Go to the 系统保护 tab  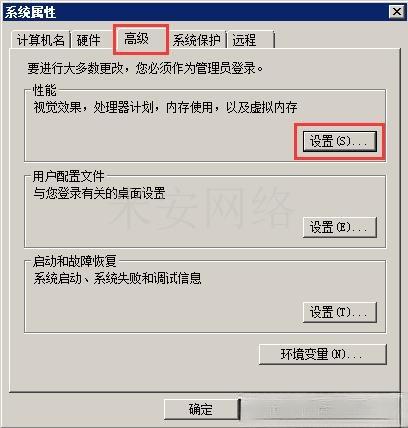197,40
